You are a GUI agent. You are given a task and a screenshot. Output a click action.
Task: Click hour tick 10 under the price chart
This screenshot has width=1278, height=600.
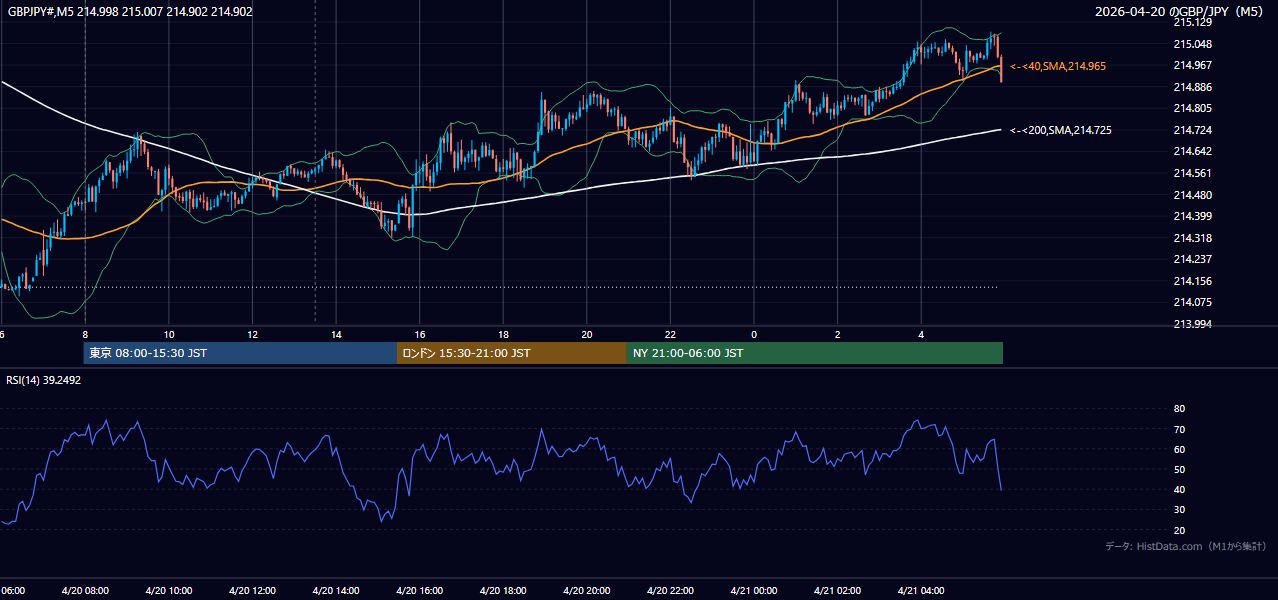point(169,335)
